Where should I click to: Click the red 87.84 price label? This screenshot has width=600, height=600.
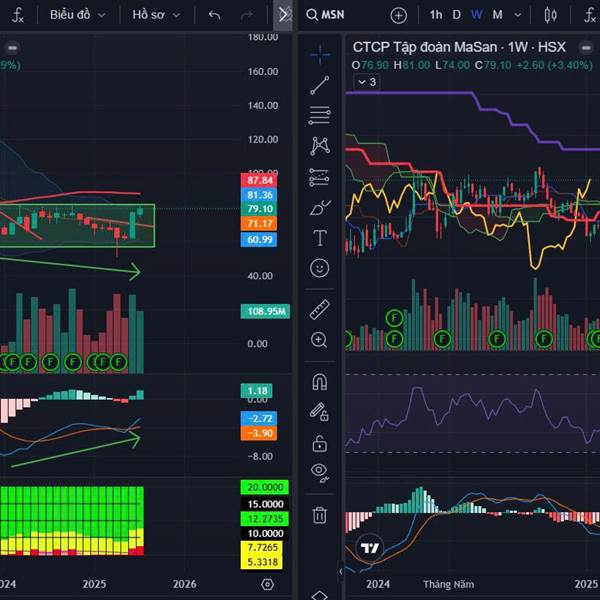(x=259, y=180)
